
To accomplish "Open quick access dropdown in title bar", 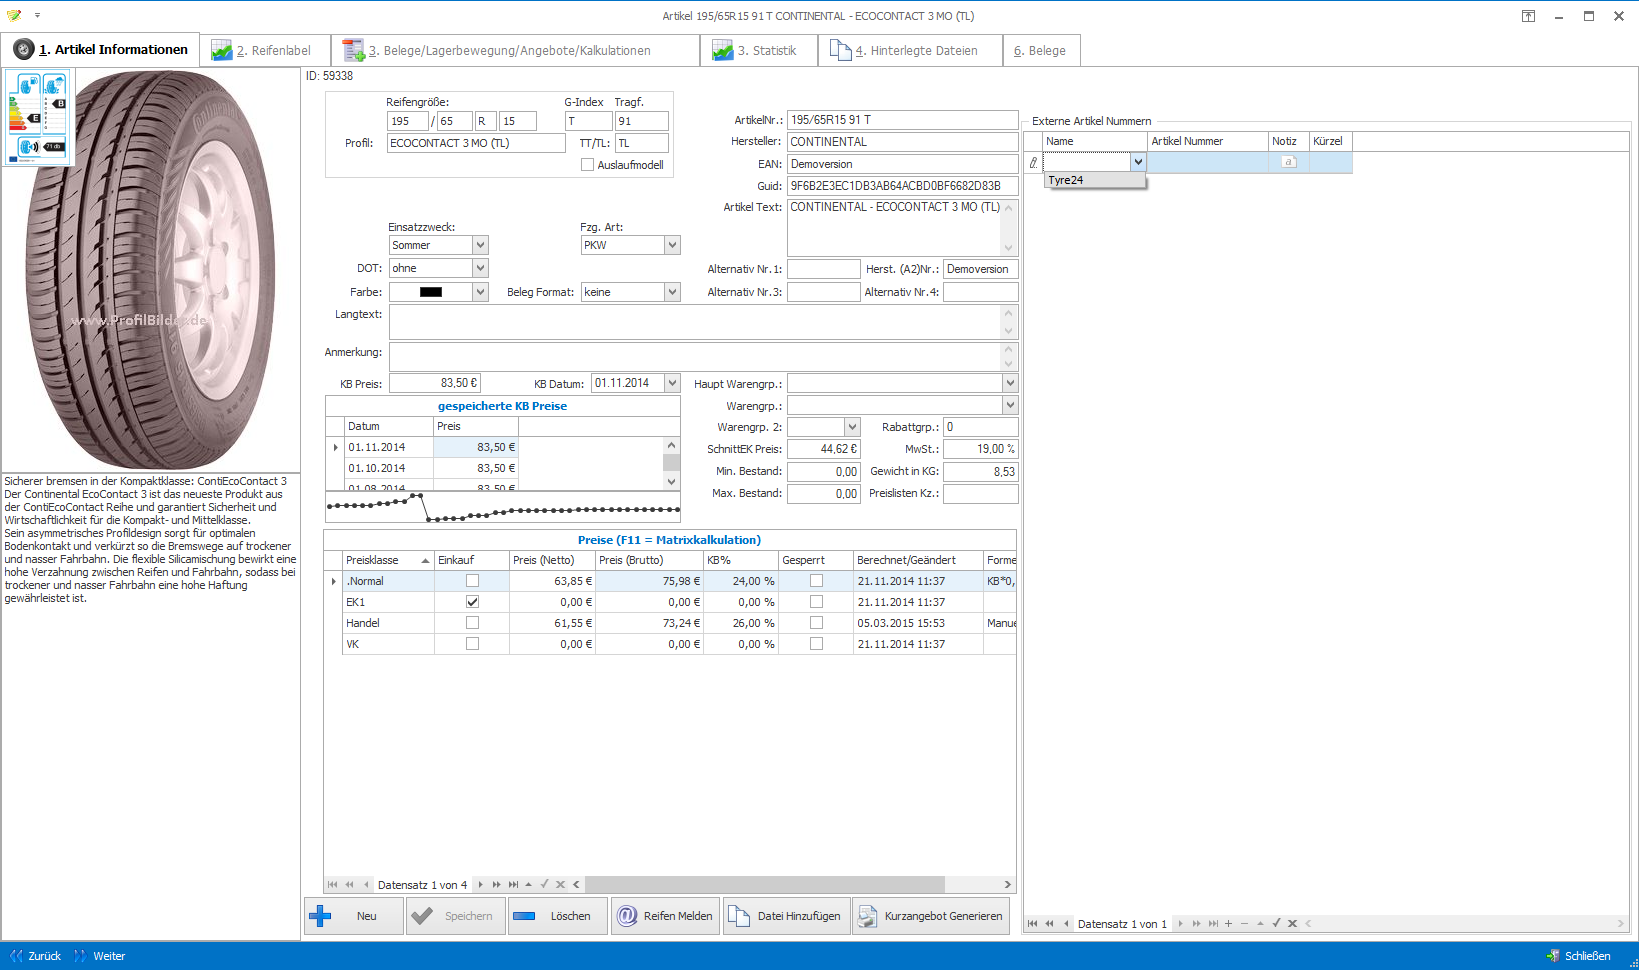I will click(x=37, y=15).
